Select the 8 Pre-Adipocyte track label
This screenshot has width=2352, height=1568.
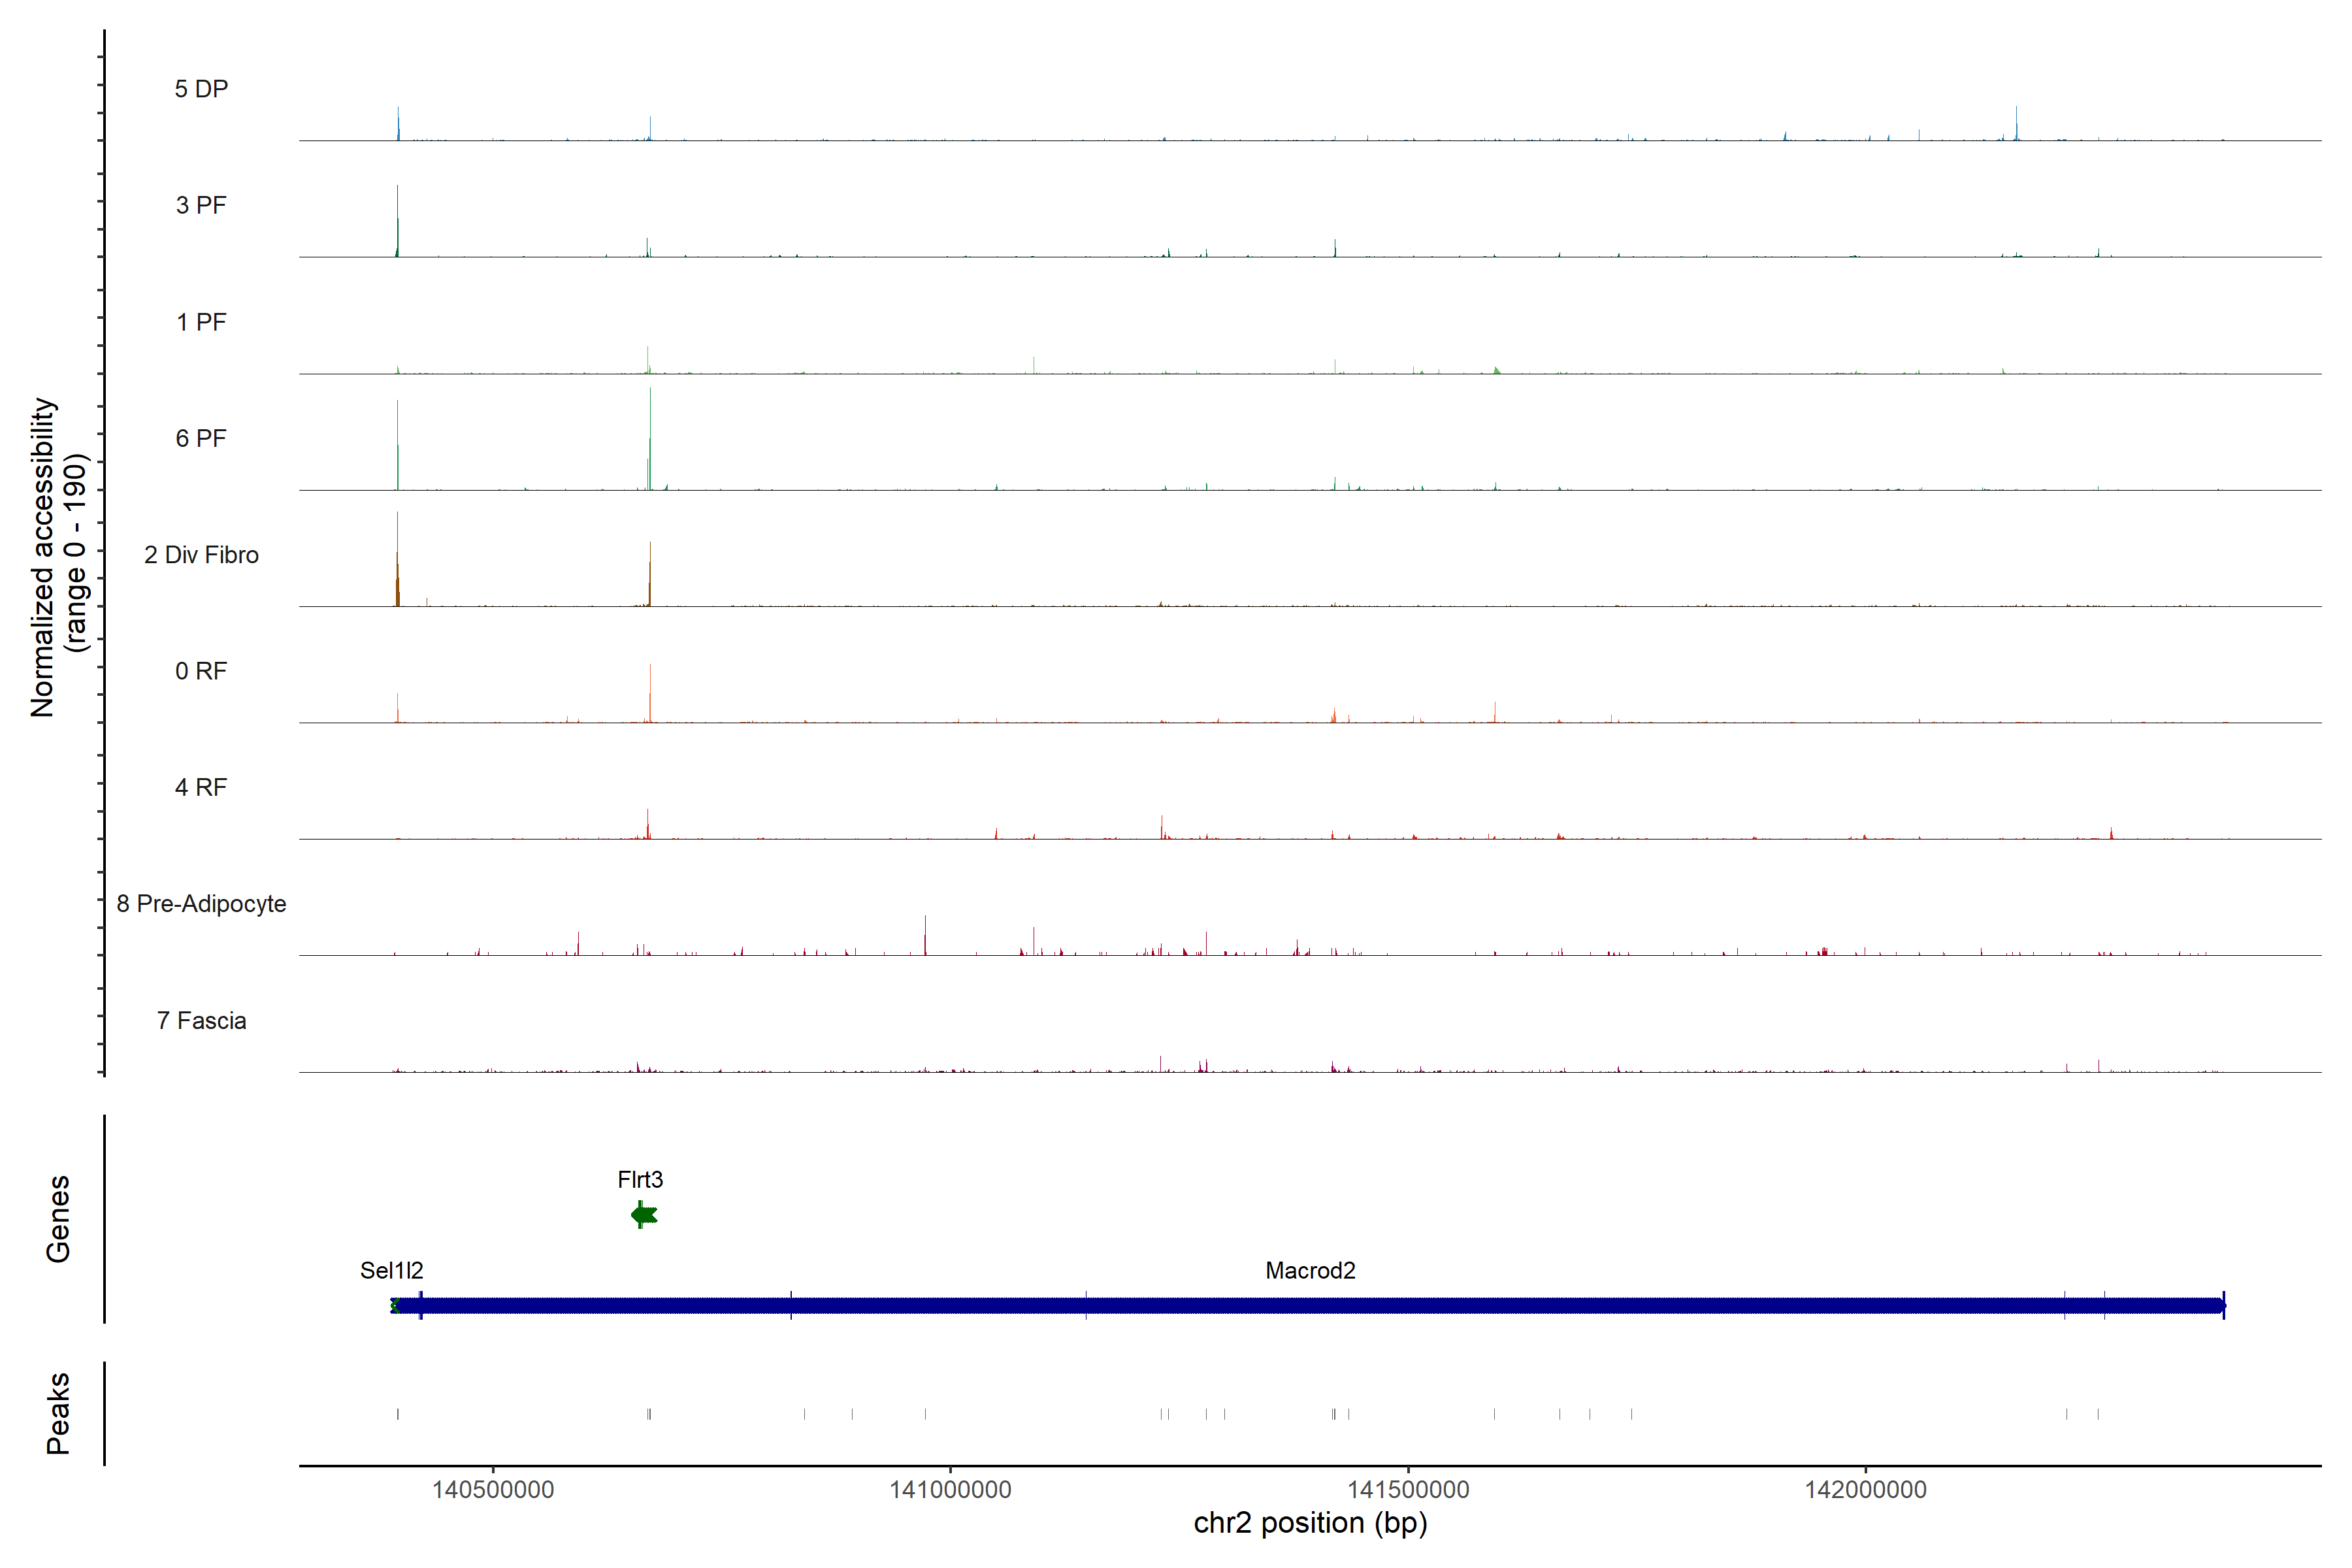click(x=201, y=904)
